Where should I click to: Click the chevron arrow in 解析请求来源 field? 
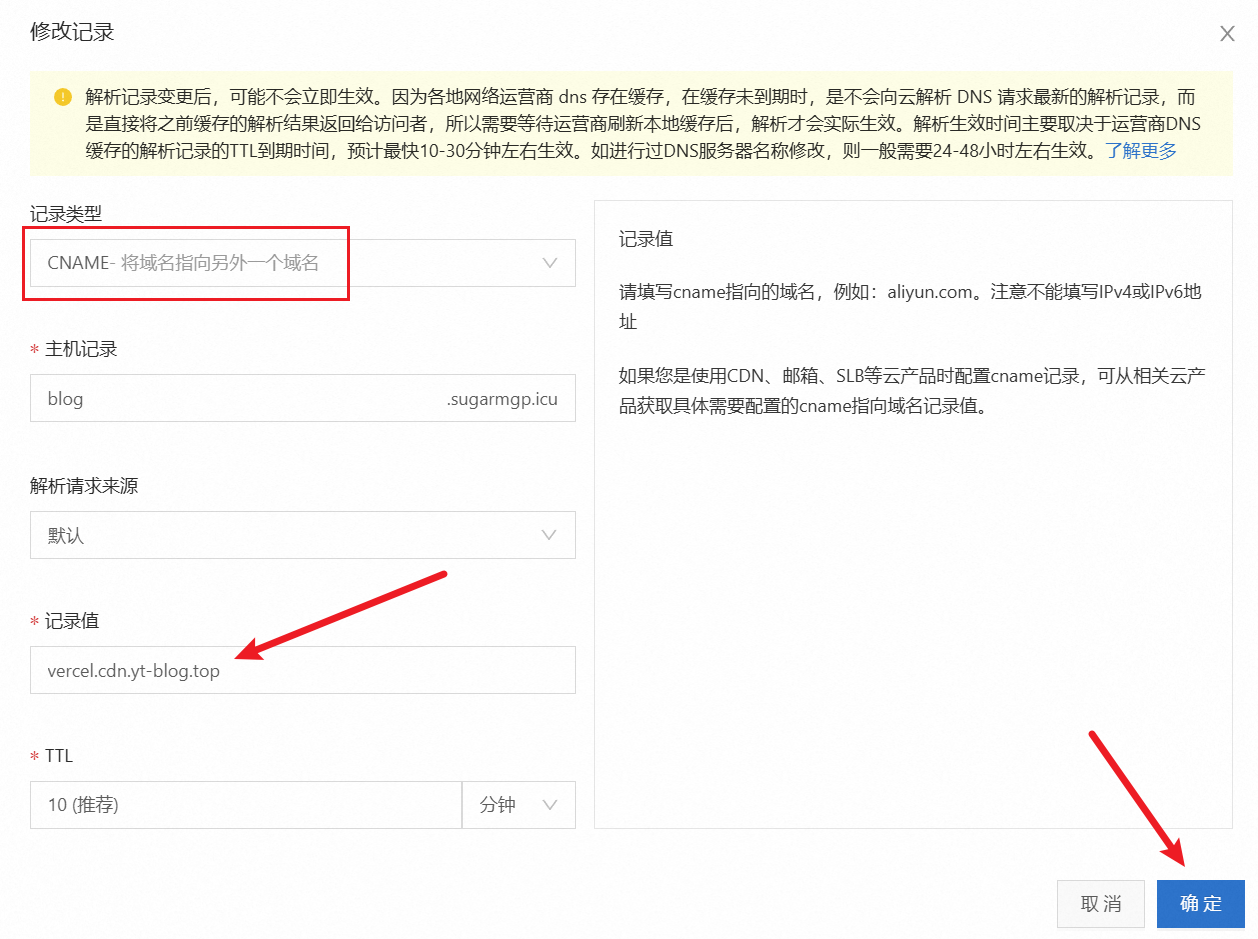click(x=549, y=535)
